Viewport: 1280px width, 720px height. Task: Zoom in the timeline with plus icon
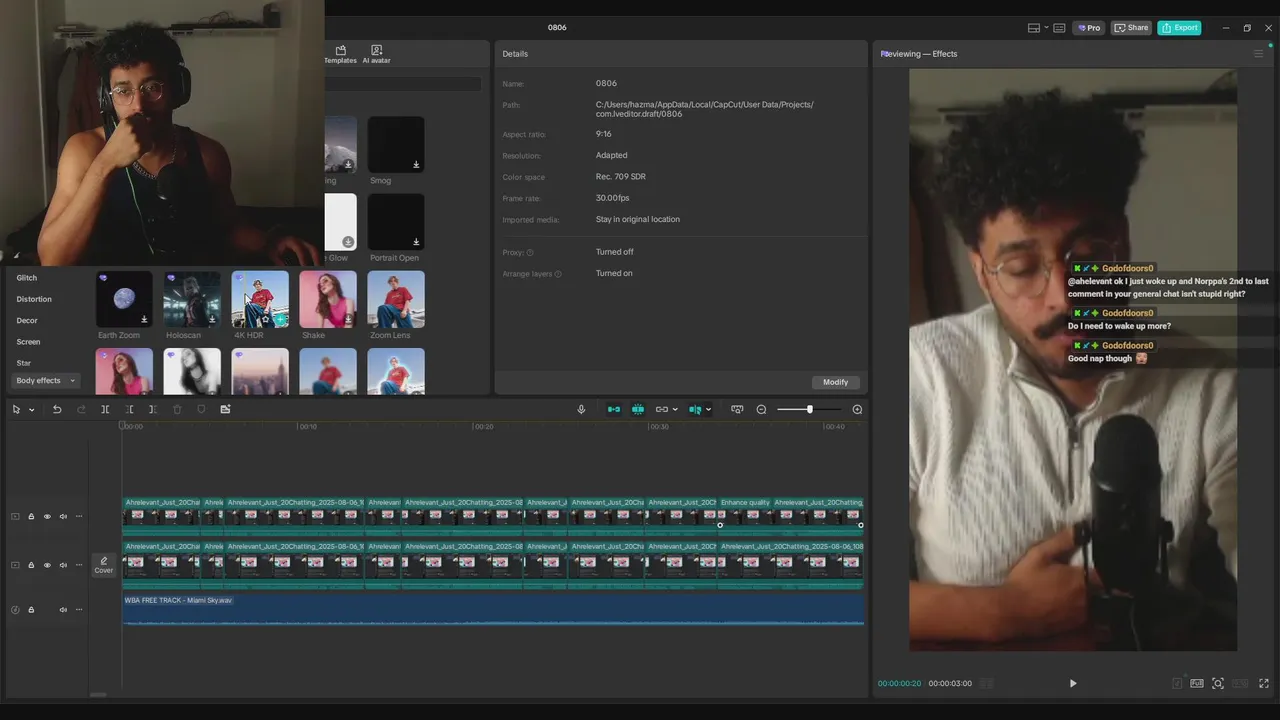click(857, 409)
